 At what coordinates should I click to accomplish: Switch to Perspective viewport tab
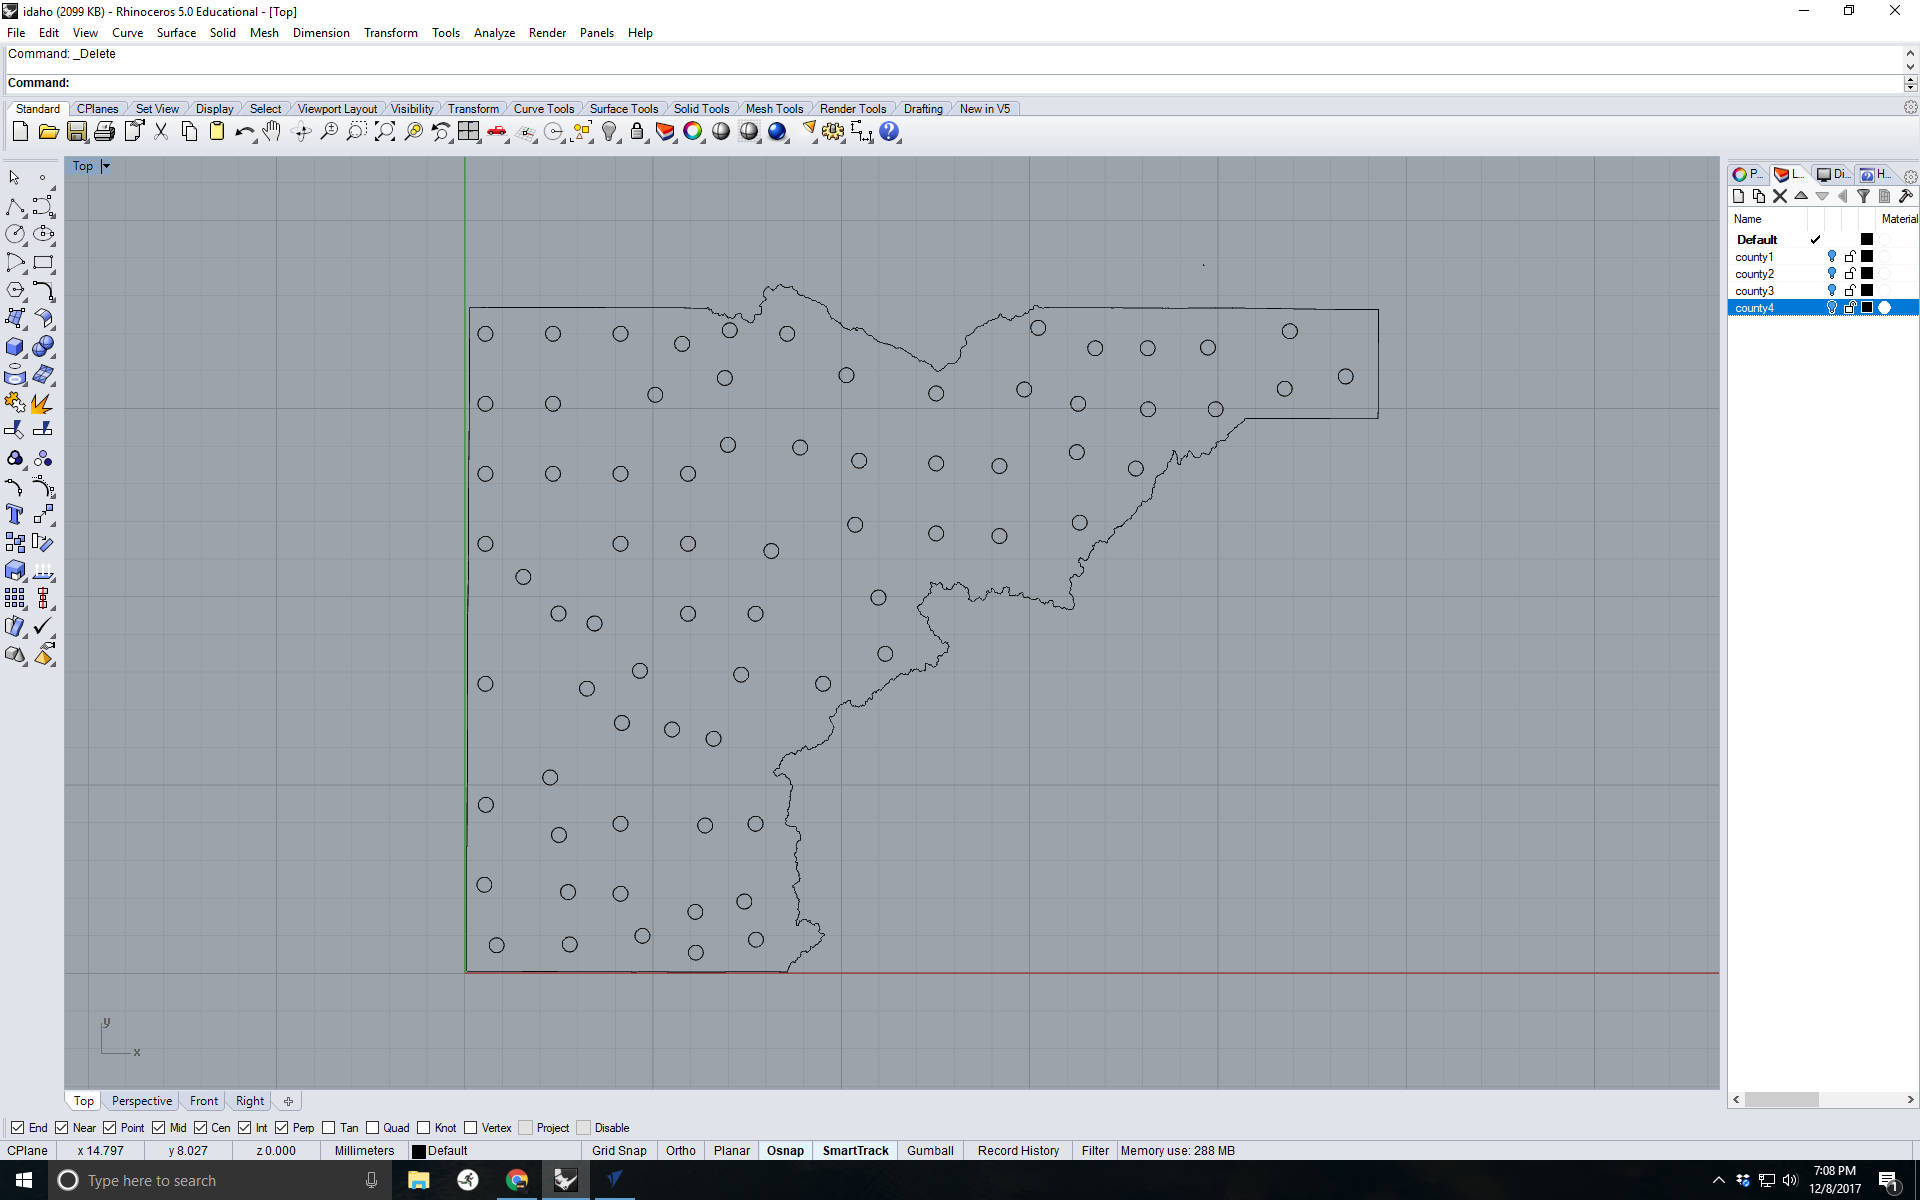(141, 1099)
